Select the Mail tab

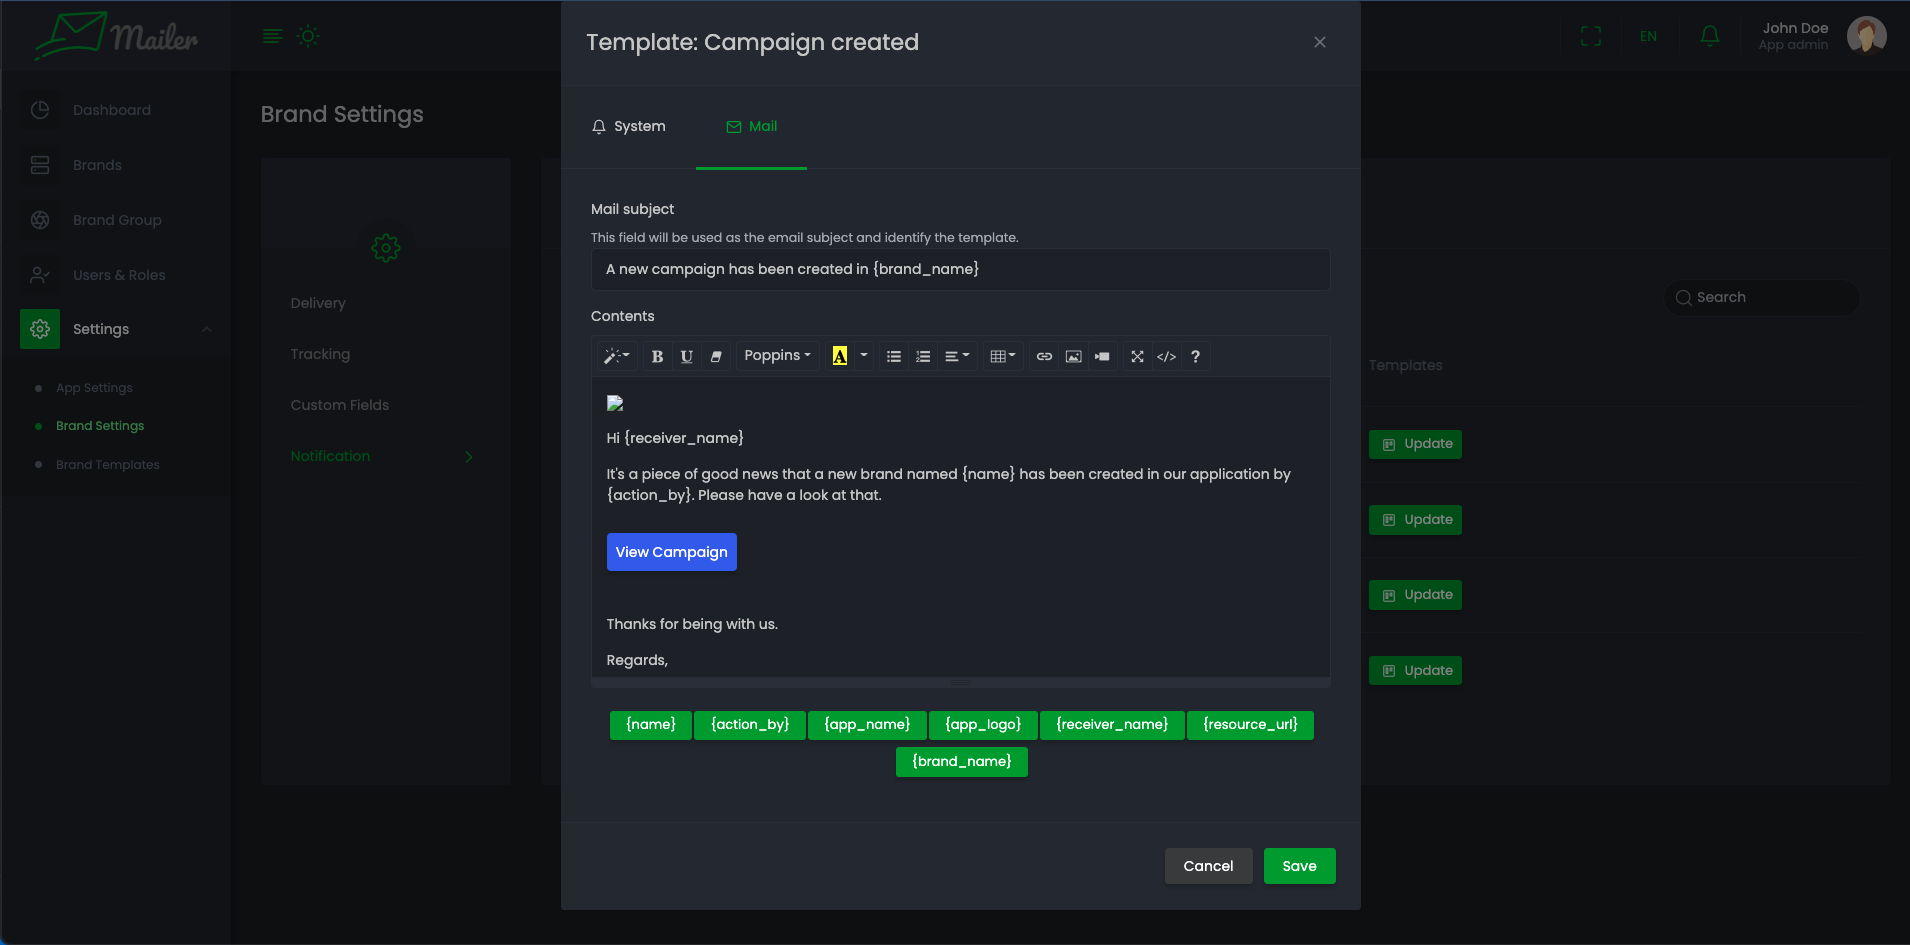click(x=751, y=127)
